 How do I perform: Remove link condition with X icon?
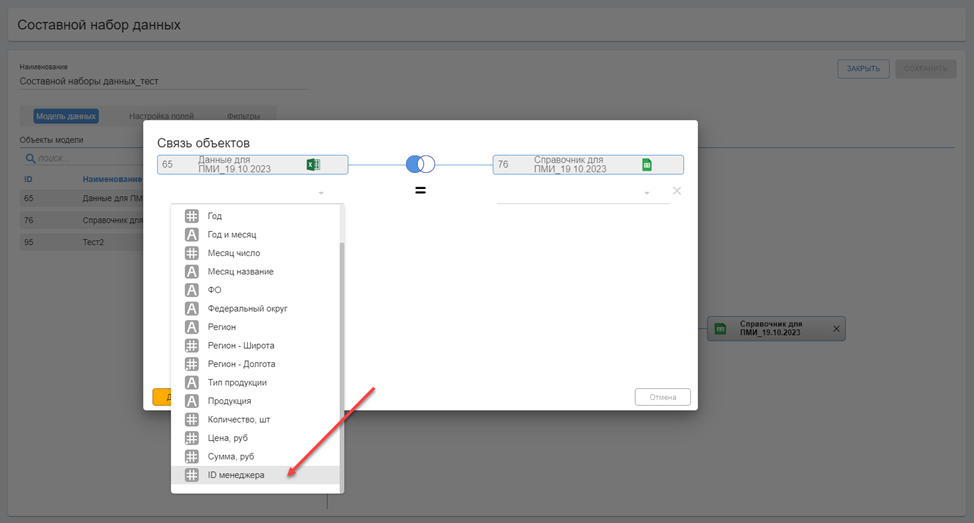(x=677, y=191)
